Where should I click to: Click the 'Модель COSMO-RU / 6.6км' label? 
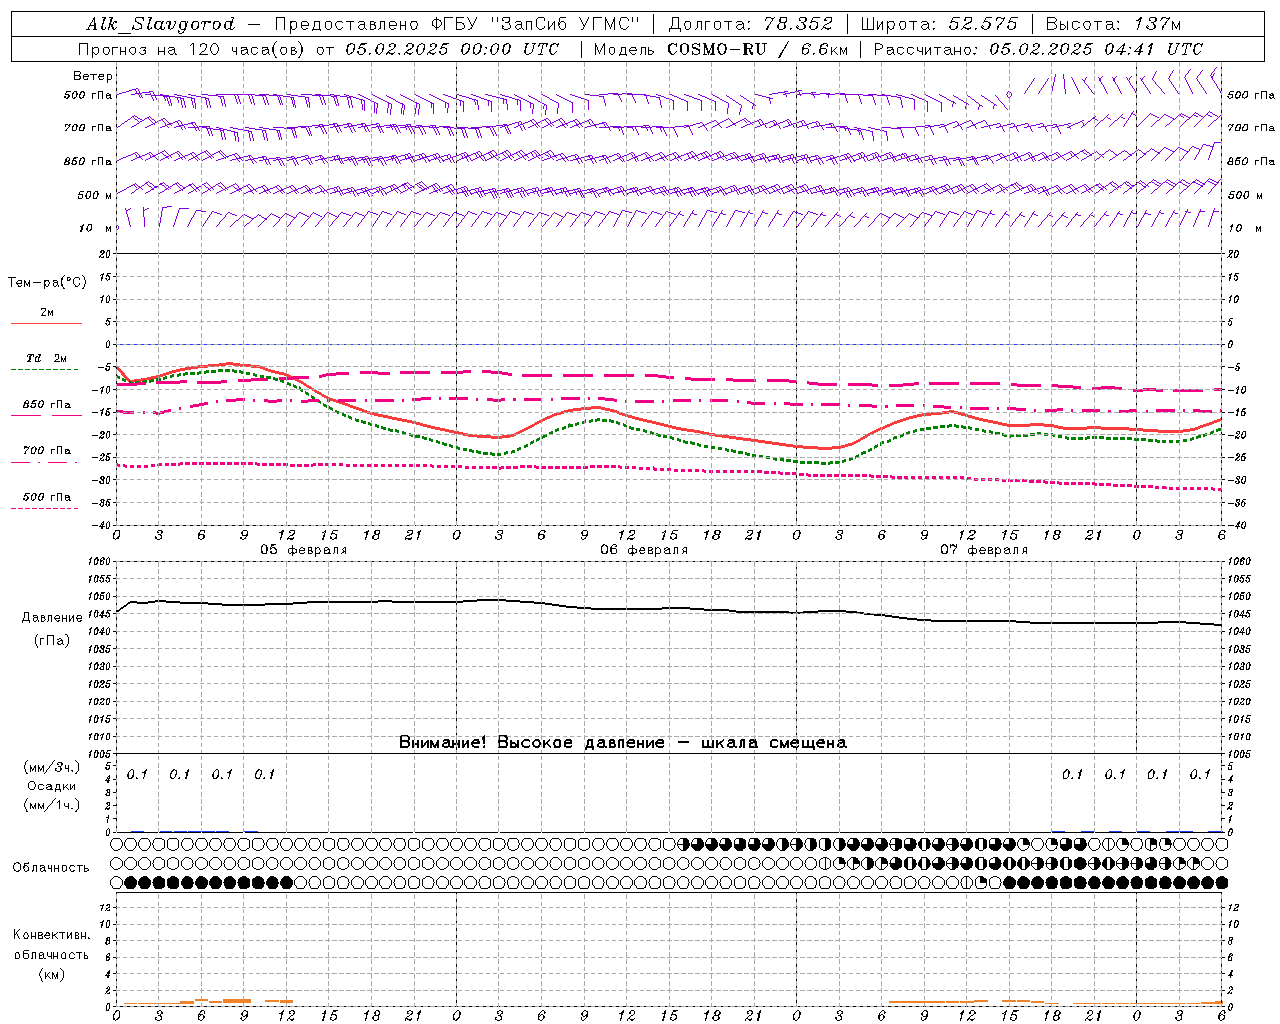[x=721, y=49]
